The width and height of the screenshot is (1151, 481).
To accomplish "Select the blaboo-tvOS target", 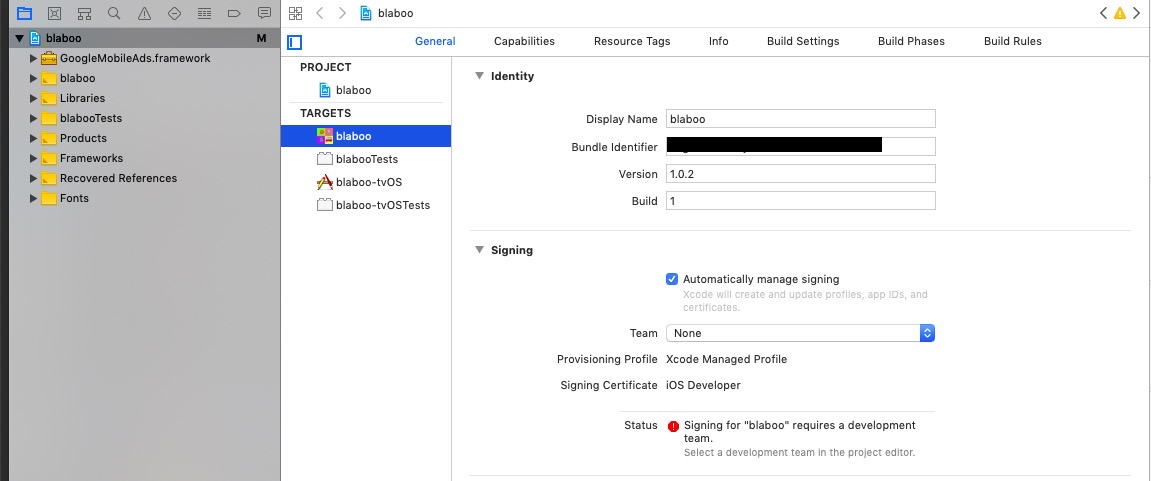I will tap(366, 182).
